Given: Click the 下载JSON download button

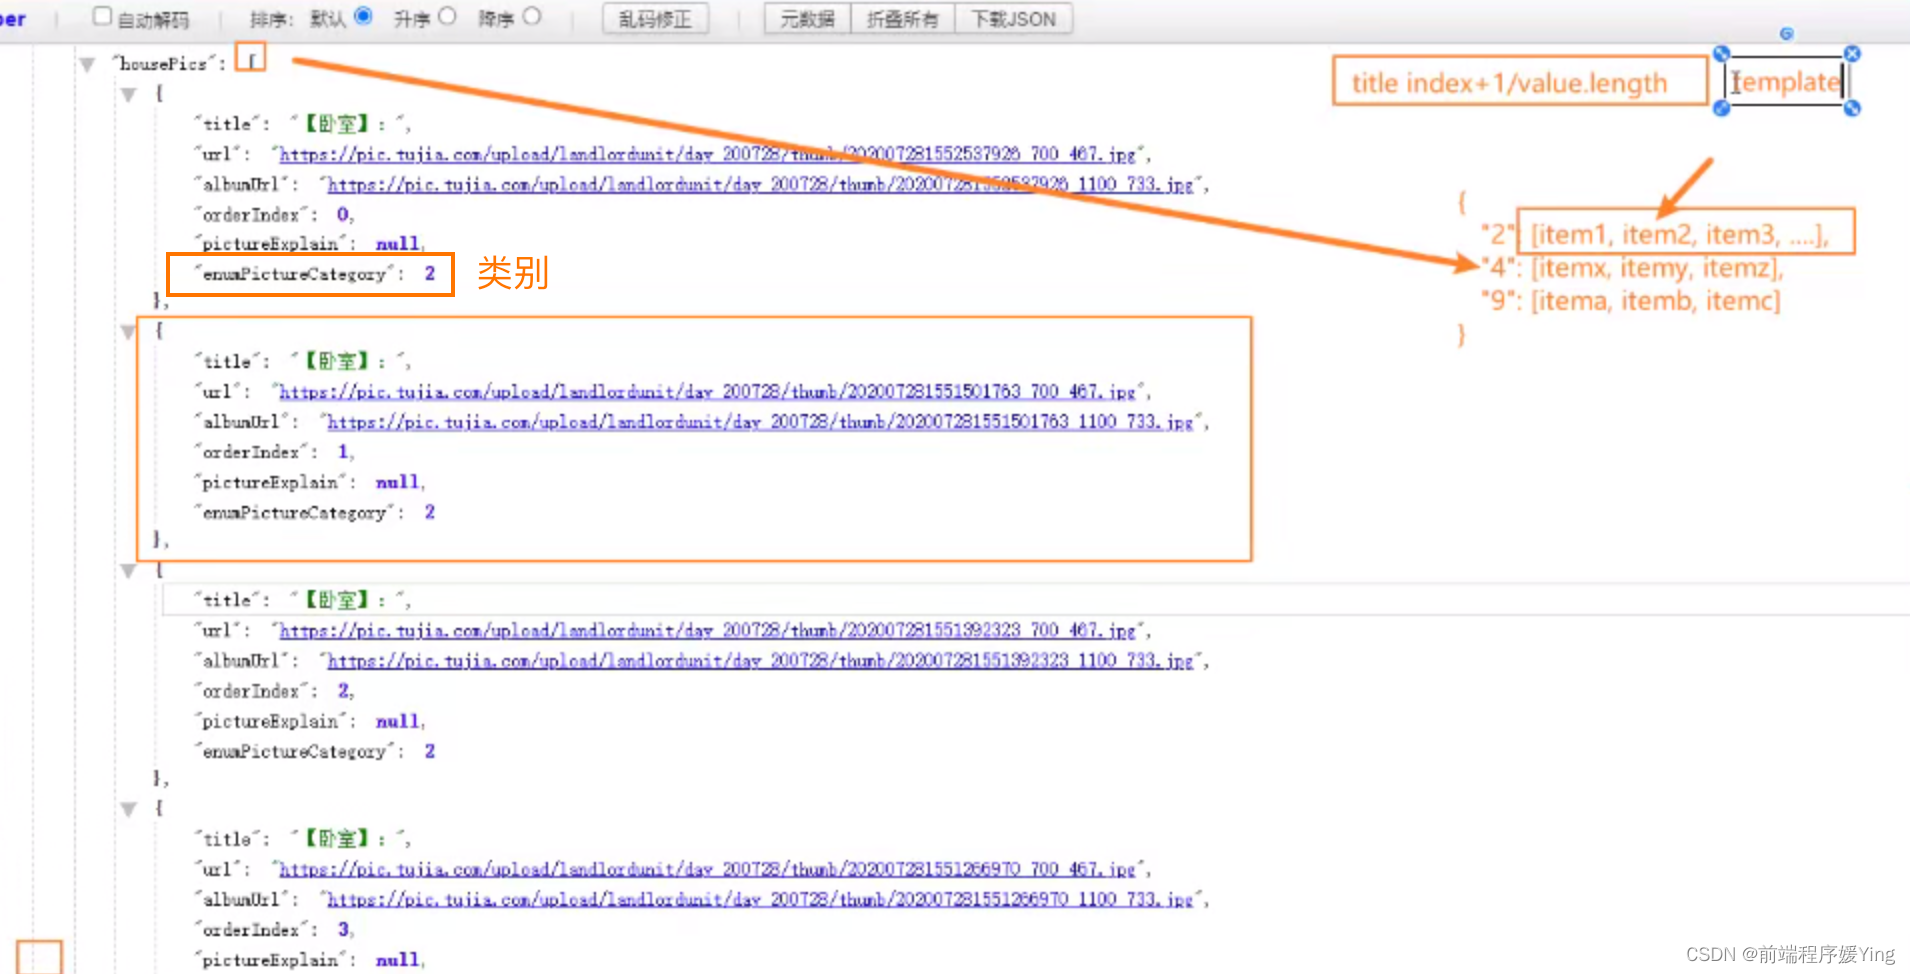Looking at the screenshot, I should [1014, 17].
